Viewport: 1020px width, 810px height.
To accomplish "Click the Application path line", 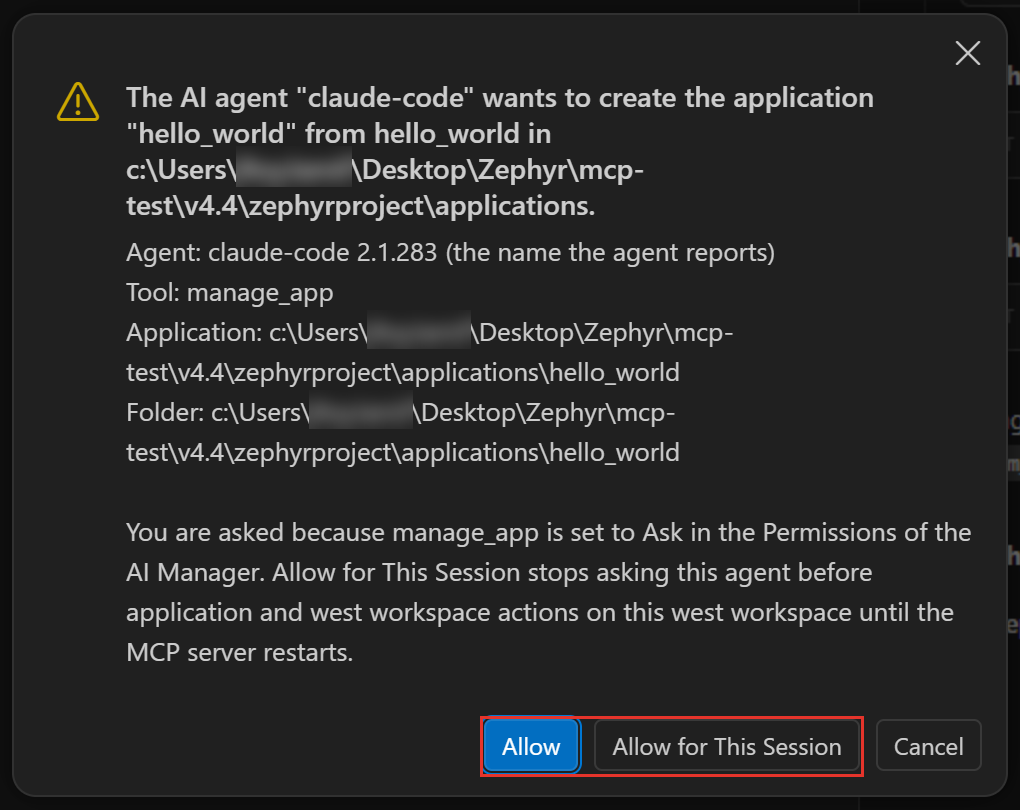I will [x=429, y=352].
